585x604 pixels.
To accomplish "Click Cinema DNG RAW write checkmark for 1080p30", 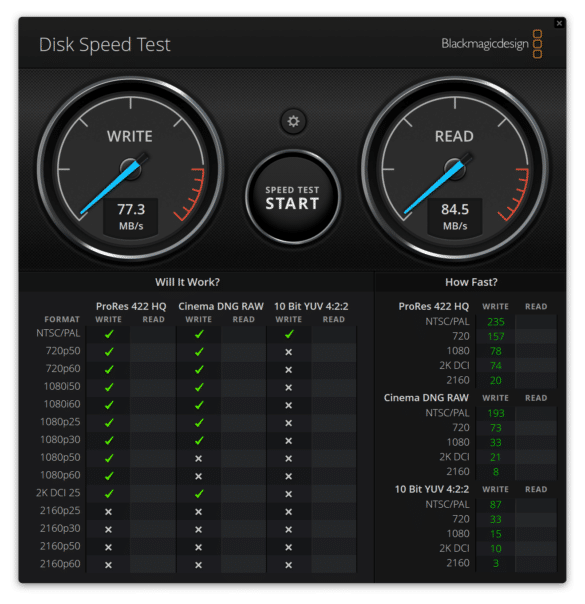I will 199,440.
